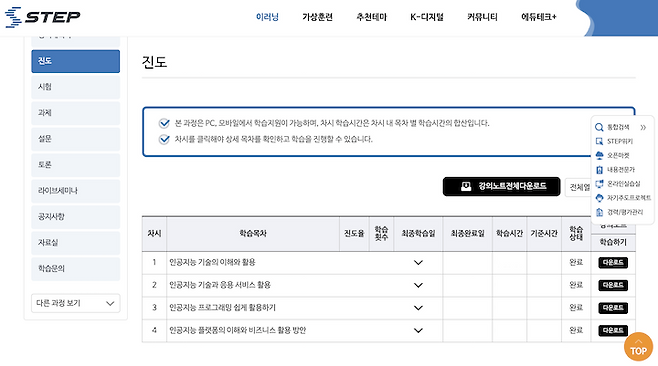Viewport: 658px width, 366px height.
Task: Click the 학습시간 column header
Action: point(509,233)
